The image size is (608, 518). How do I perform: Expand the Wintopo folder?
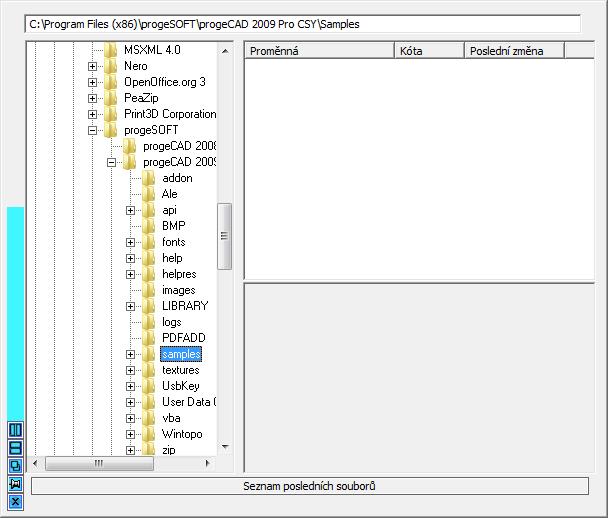point(130,434)
